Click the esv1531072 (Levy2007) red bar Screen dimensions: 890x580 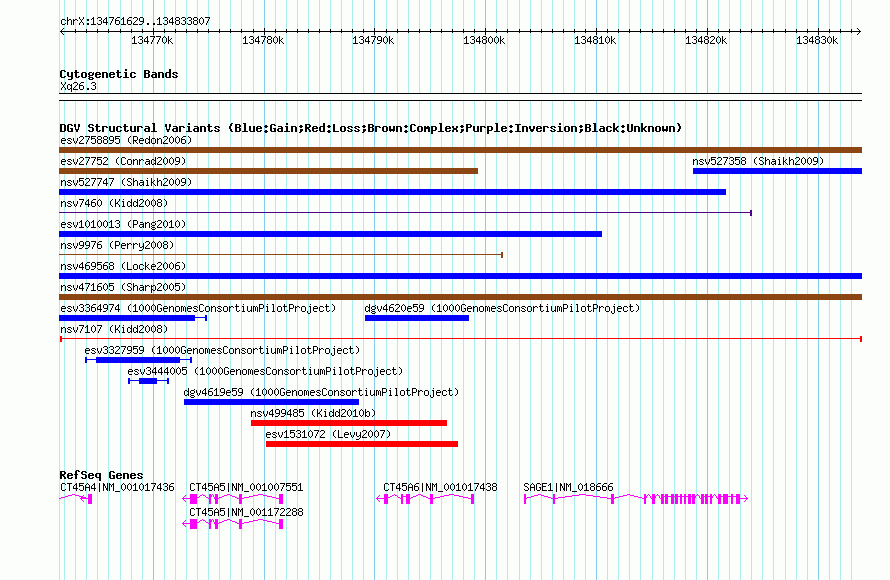pos(362,444)
